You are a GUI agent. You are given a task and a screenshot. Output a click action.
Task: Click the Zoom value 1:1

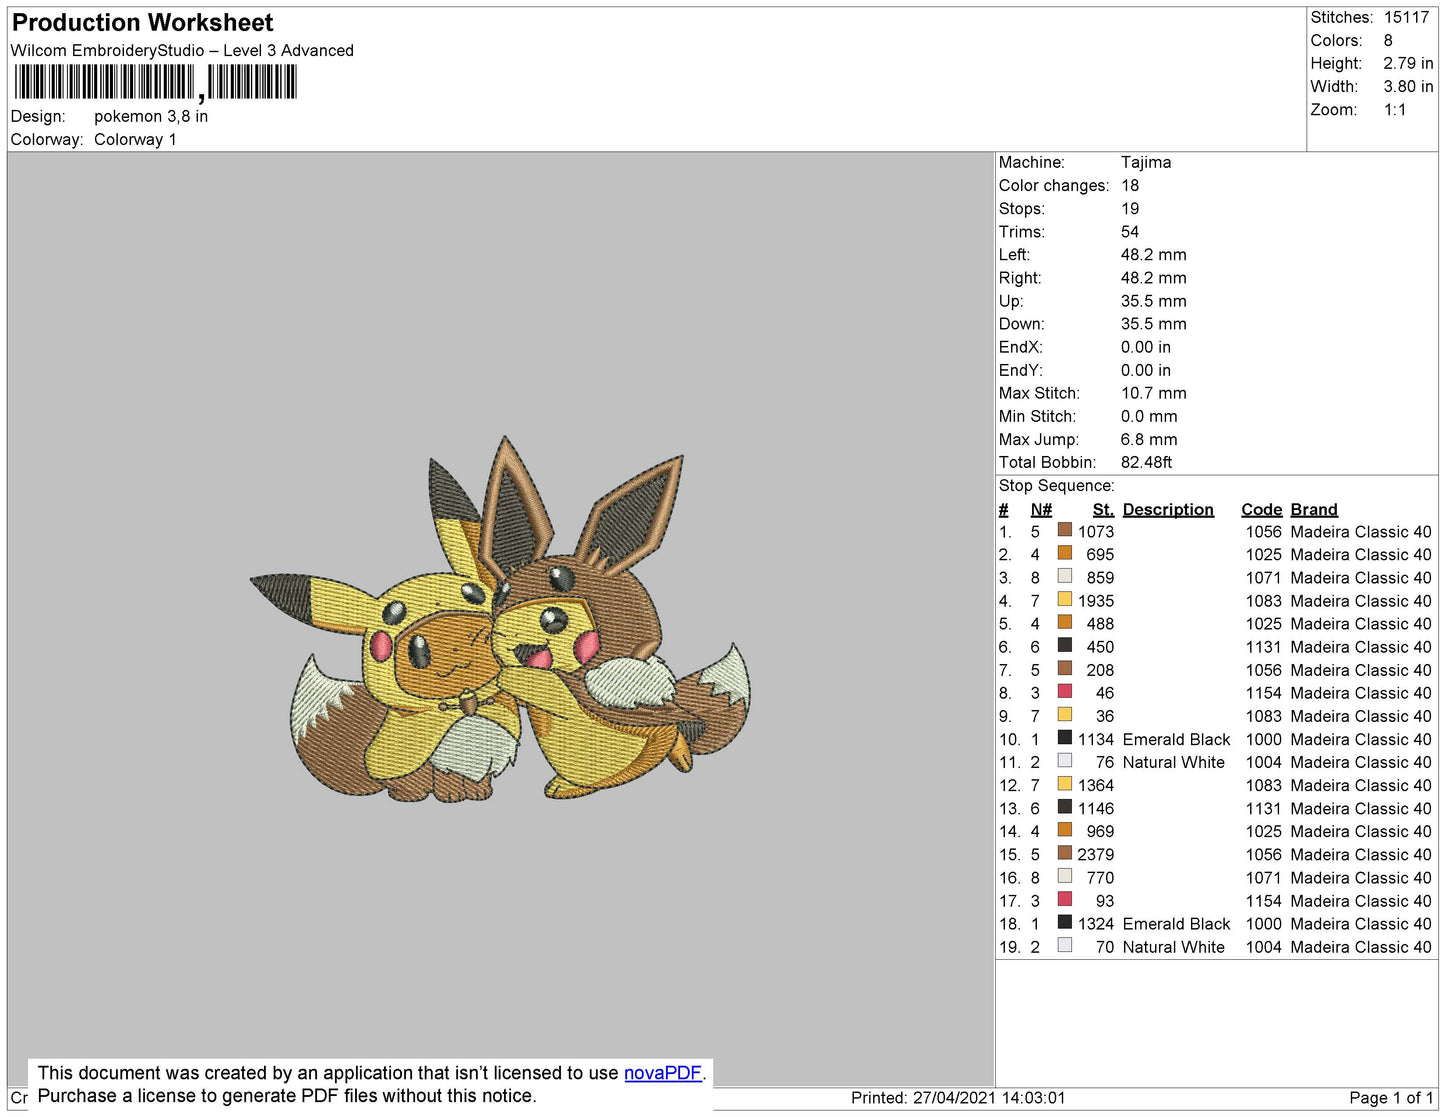click(1395, 110)
